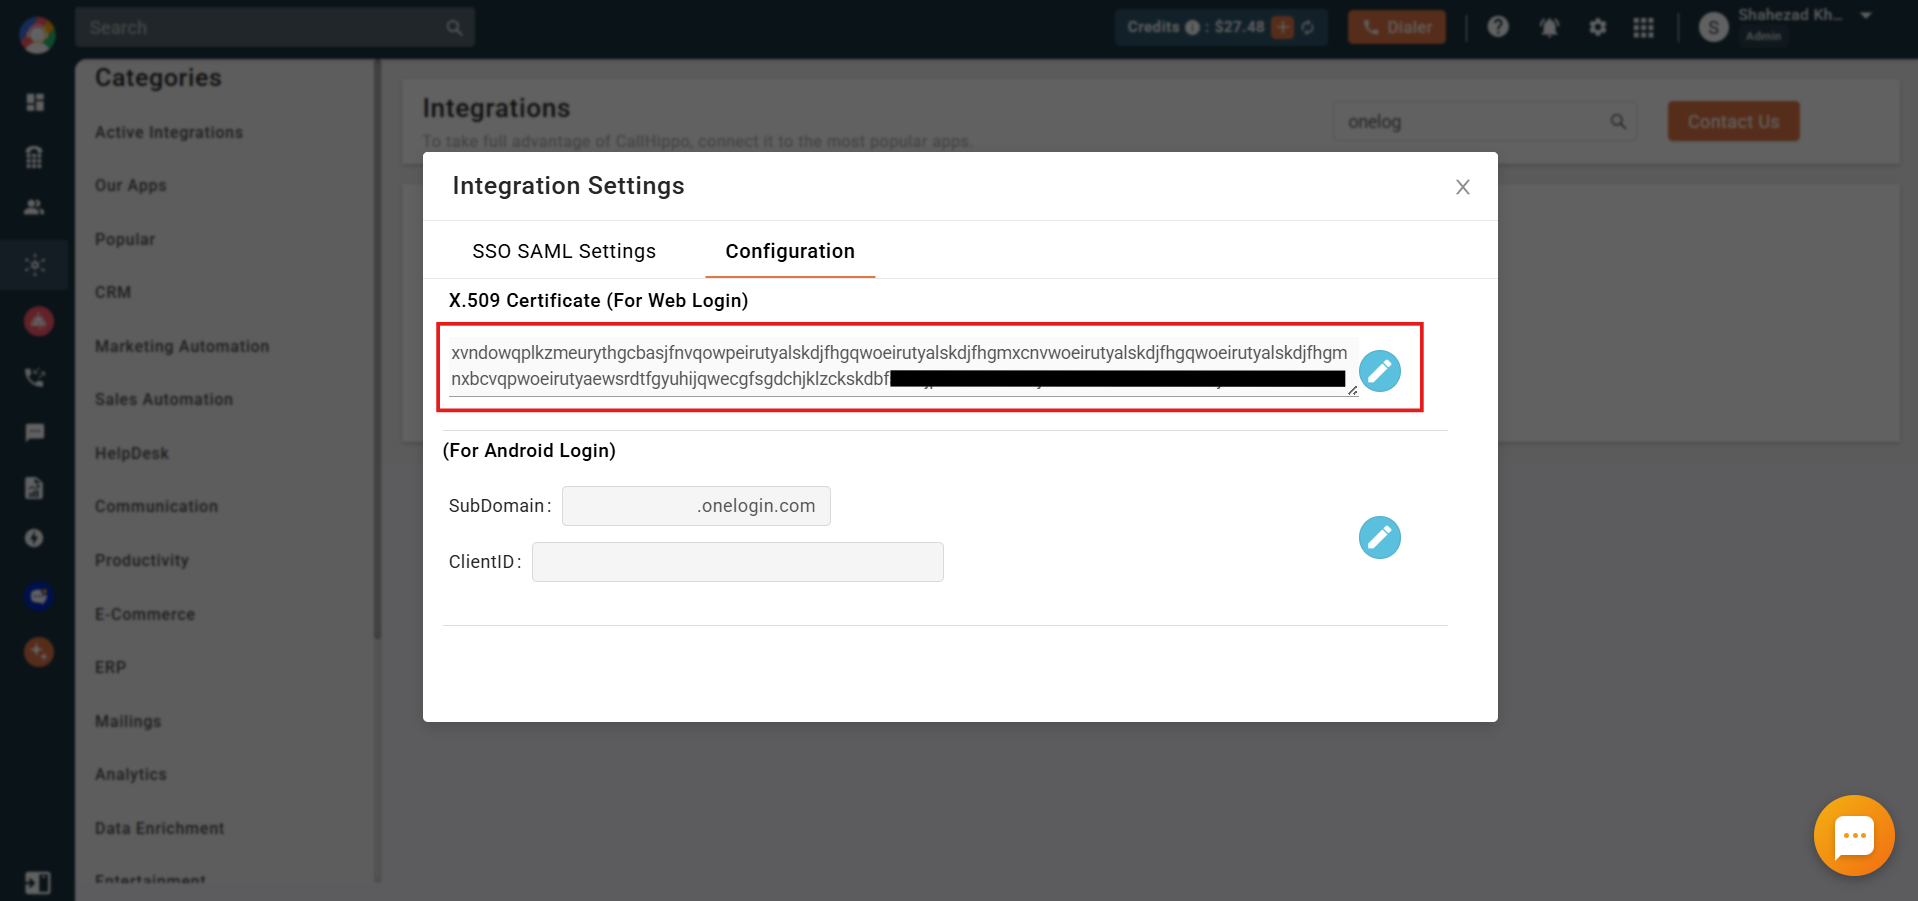Open the call logs phone icon in sidebar
Viewport: 1918px width, 901px height.
(35, 377)
